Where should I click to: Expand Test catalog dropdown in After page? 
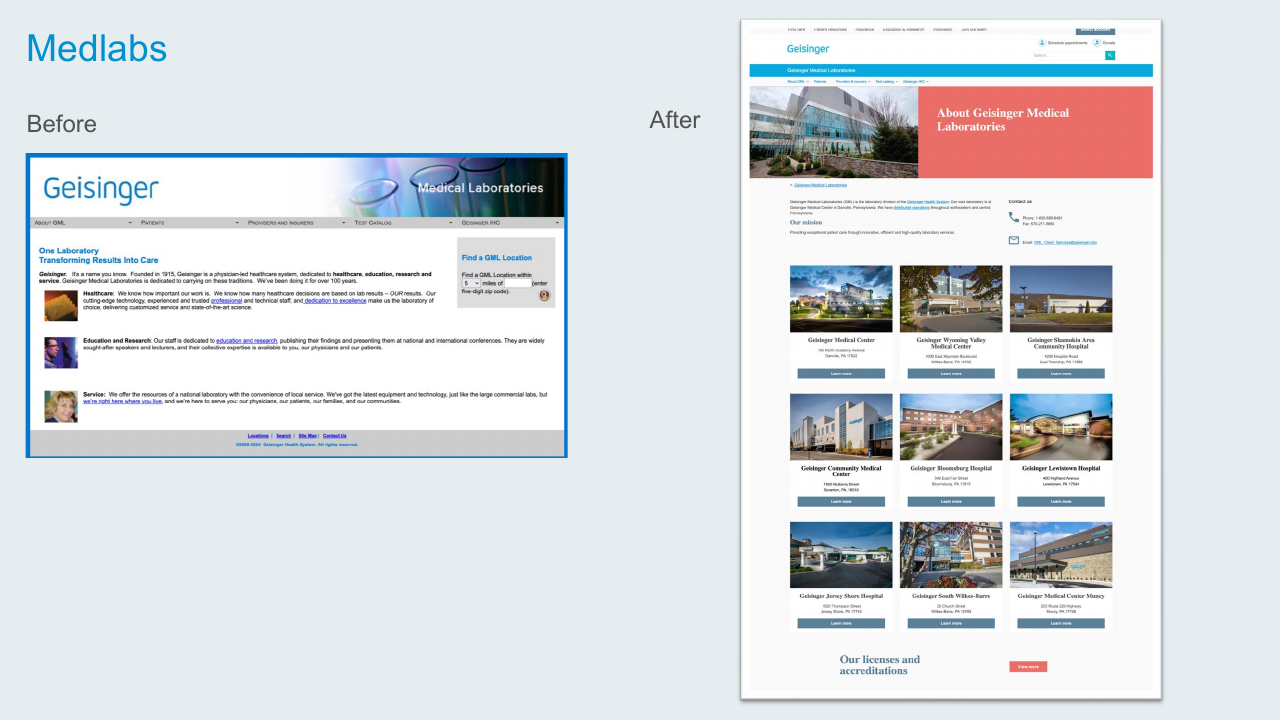pos(887,81)
